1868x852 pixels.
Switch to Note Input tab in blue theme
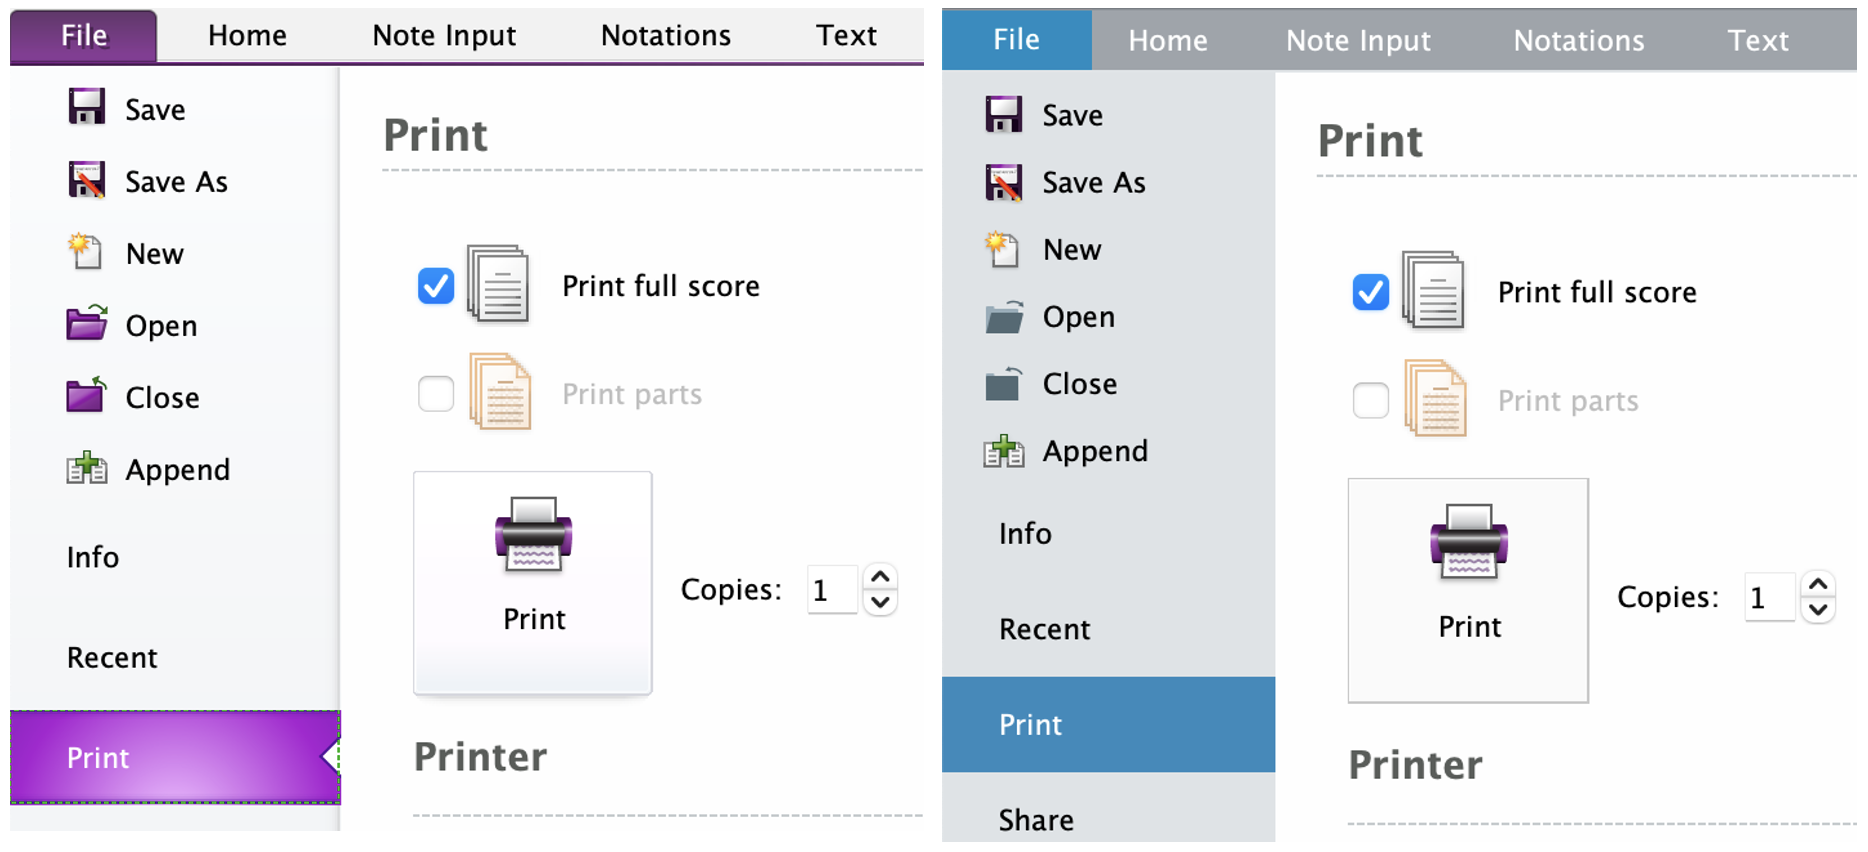point(1358,41)
